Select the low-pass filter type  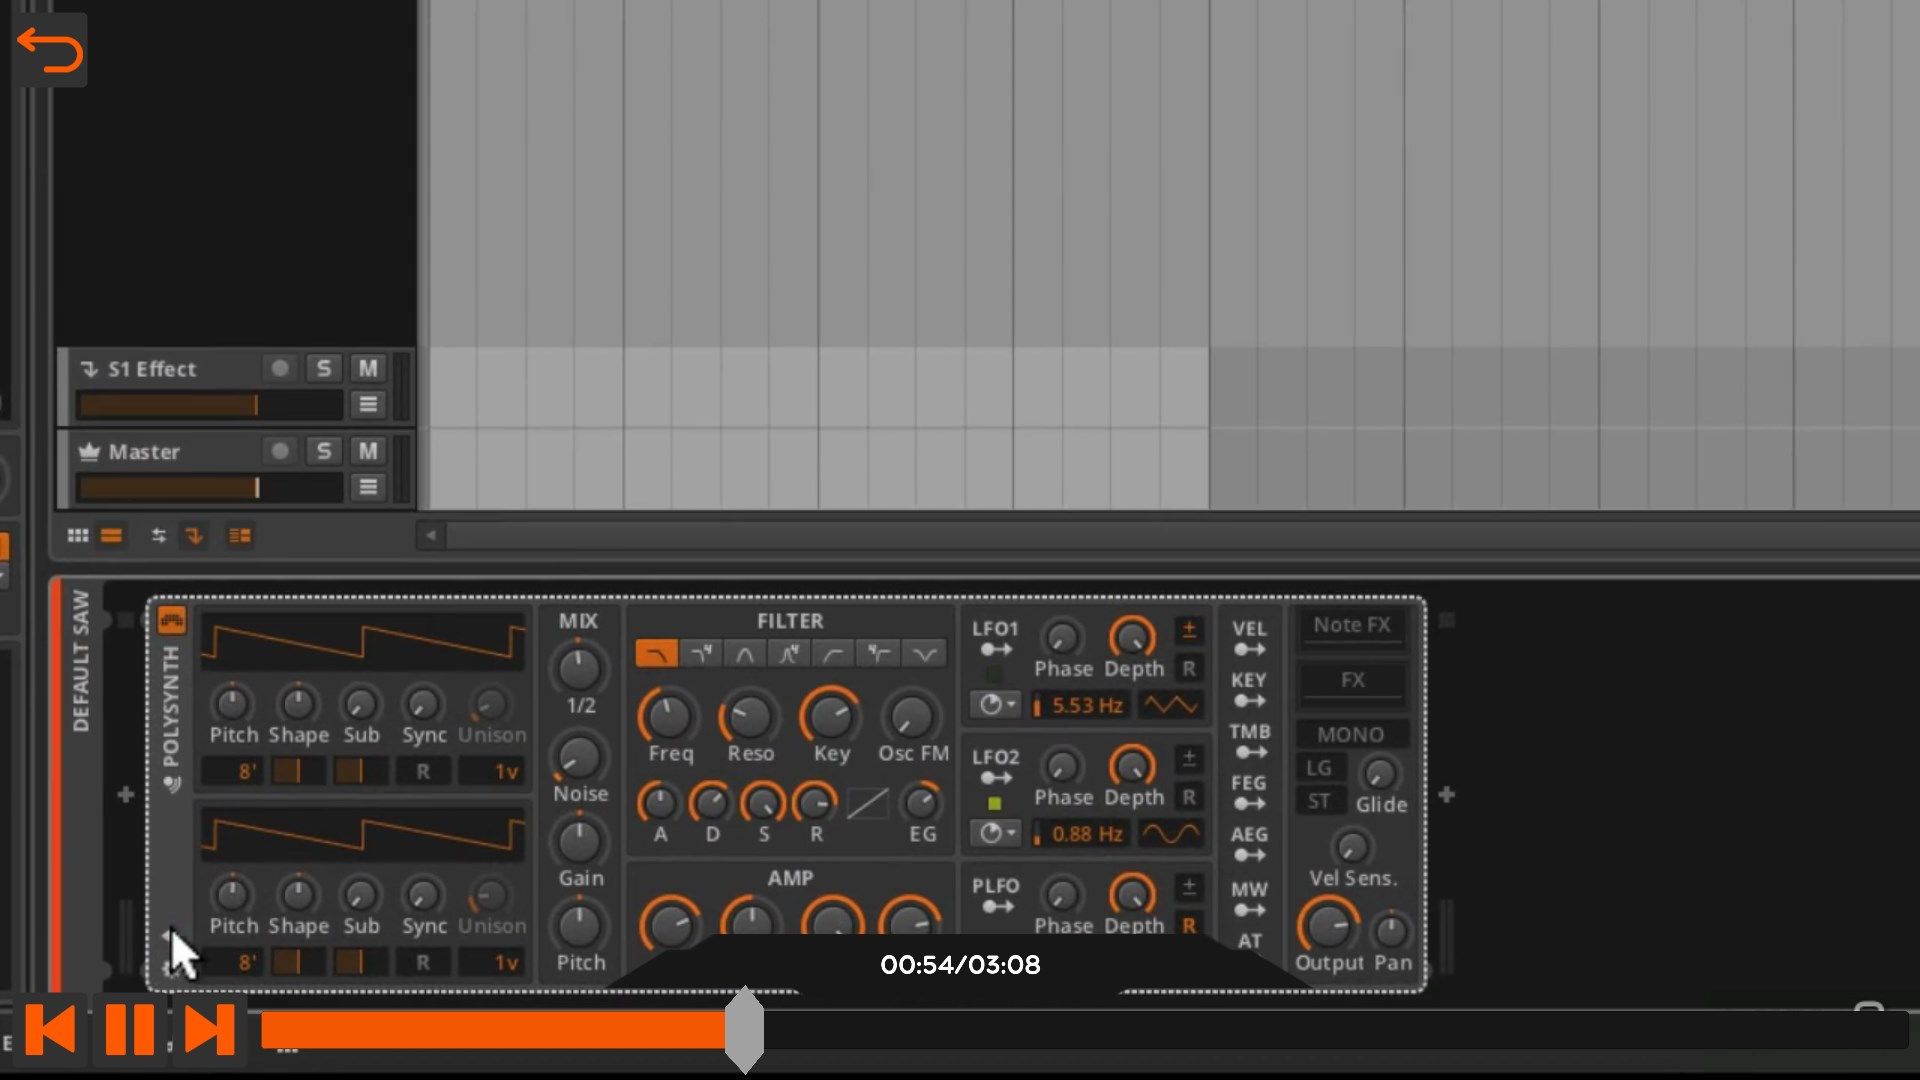(657, 654)
